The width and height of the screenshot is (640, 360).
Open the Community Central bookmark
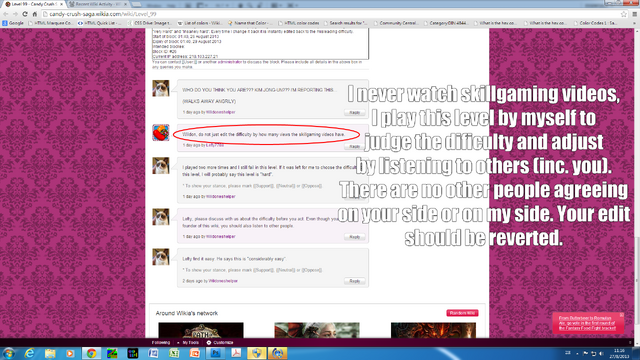coord(396,23)
